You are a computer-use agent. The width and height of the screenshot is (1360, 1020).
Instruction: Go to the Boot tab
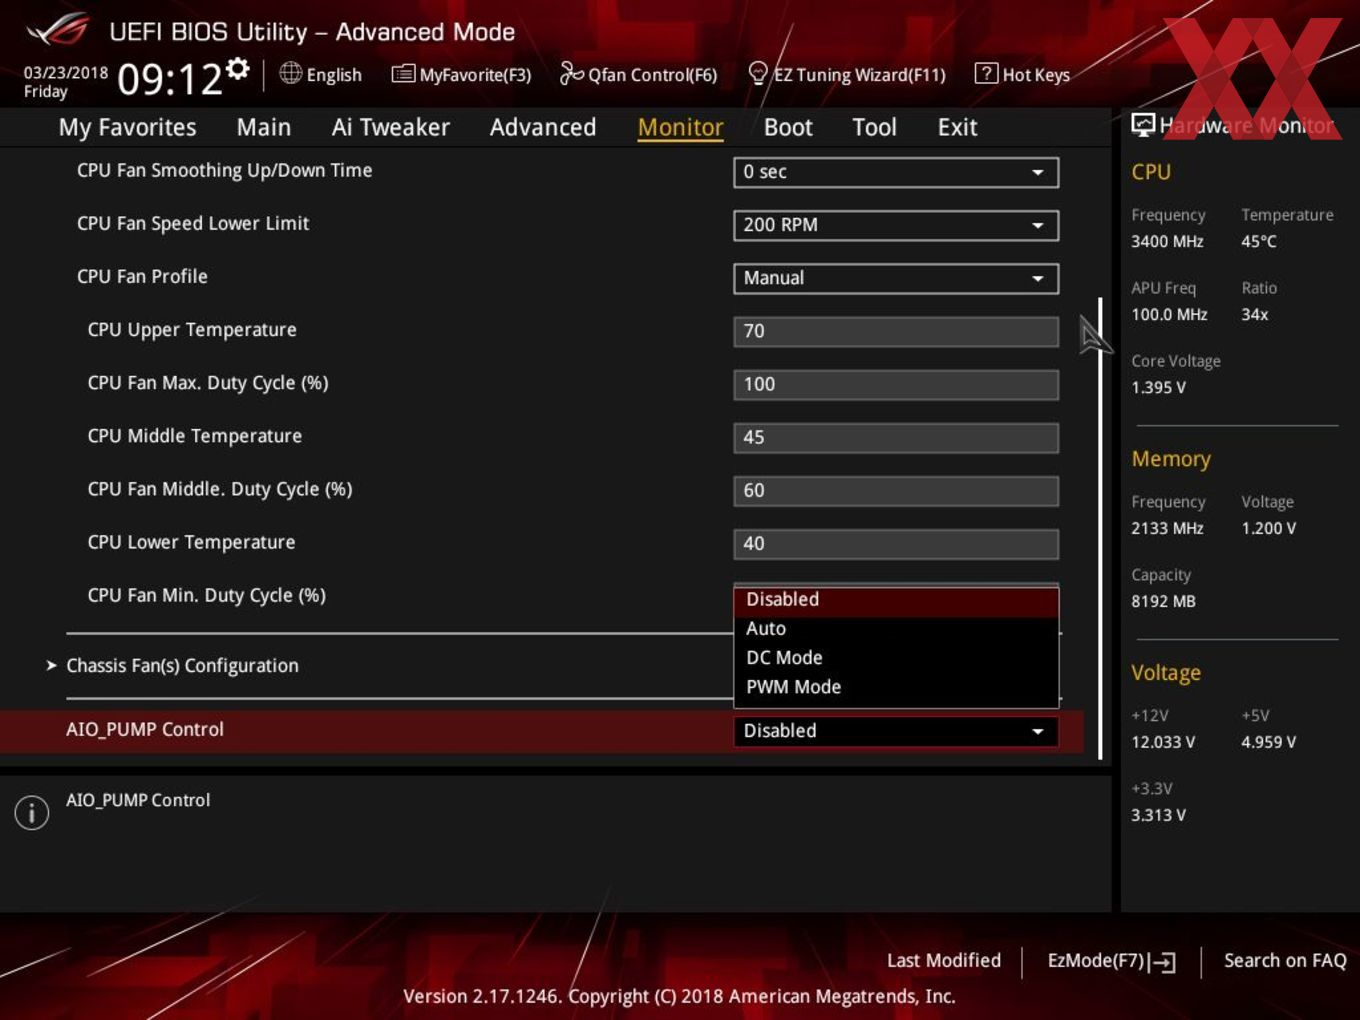(x=788, y=128)
